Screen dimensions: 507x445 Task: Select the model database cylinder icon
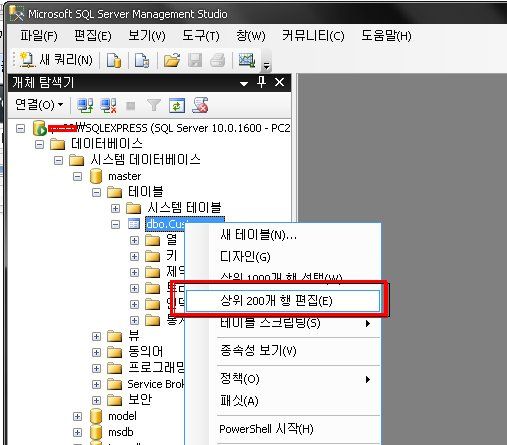point(96,416)
